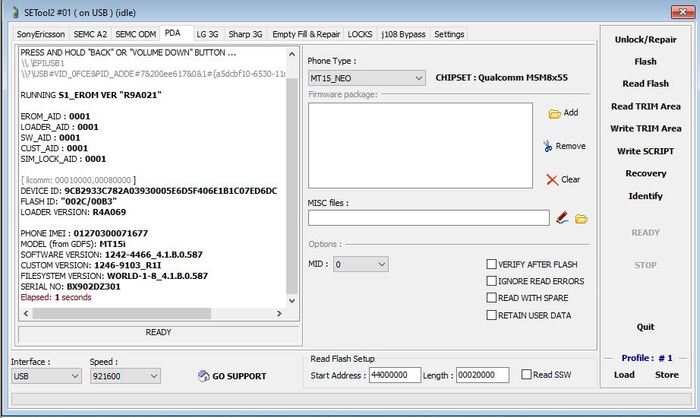Switch to the SonyEricsson tab
The image size is (700, 418).
pyautogui.click(x=41, y=34)
